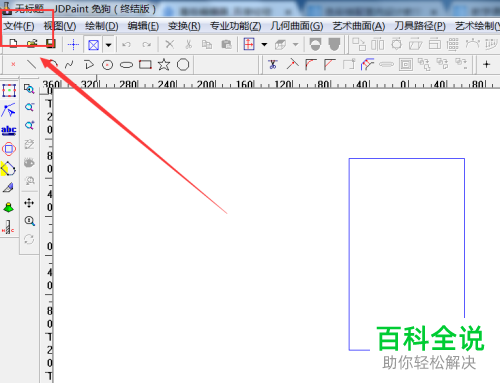Expand dropdown arrow beside crossed-box icon

click(108, 45)
